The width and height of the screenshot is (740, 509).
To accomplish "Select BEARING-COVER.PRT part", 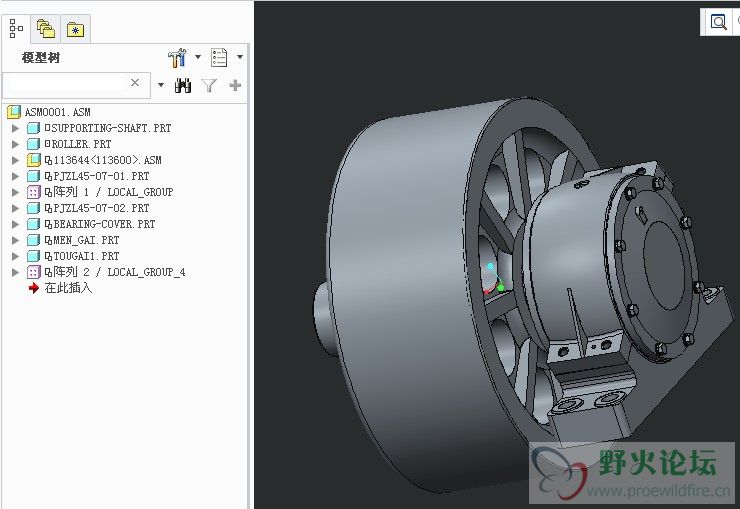I will pyautogui.click(x=100, y=224).
